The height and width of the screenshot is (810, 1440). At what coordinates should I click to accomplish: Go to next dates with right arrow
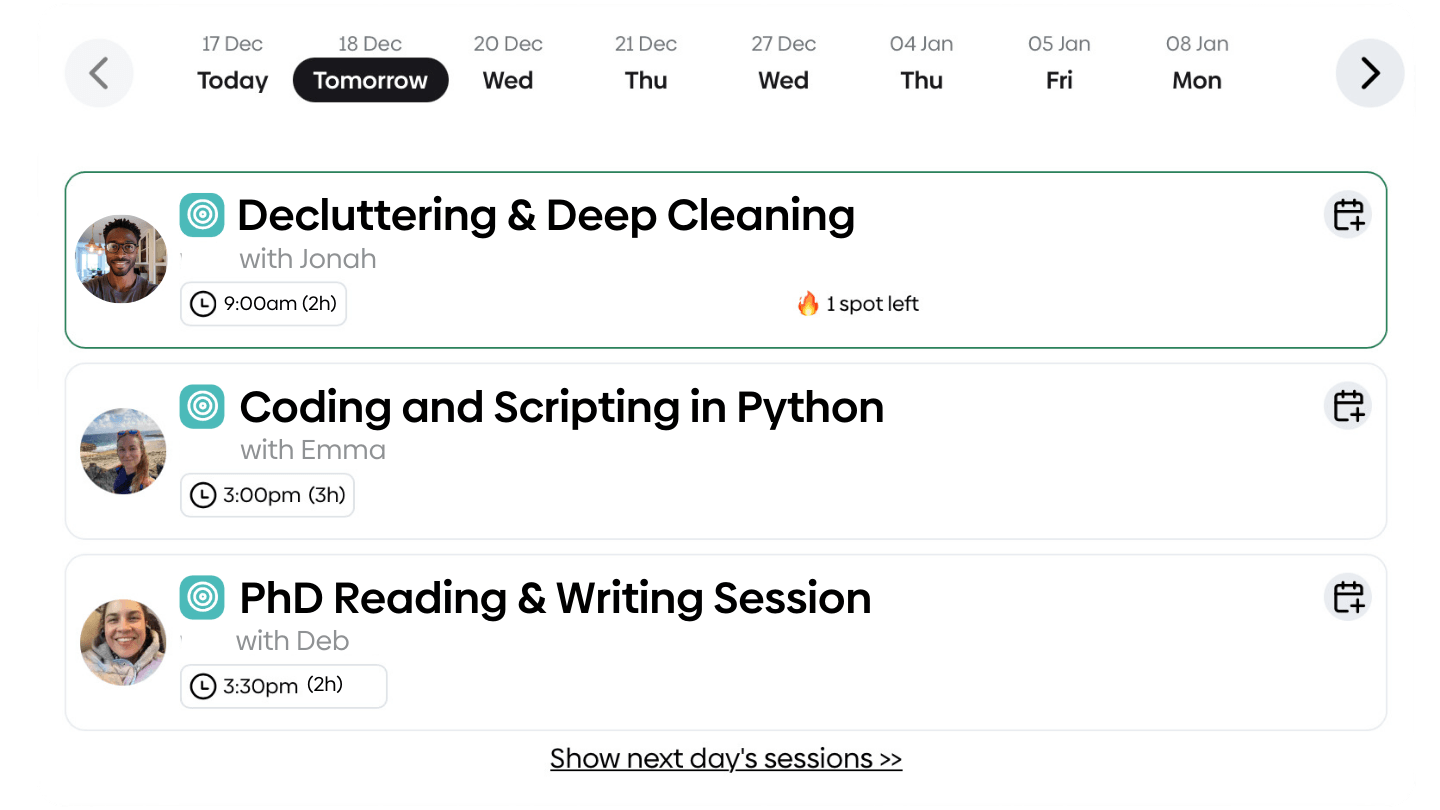pyautogui.click(x=1370, y=73)
